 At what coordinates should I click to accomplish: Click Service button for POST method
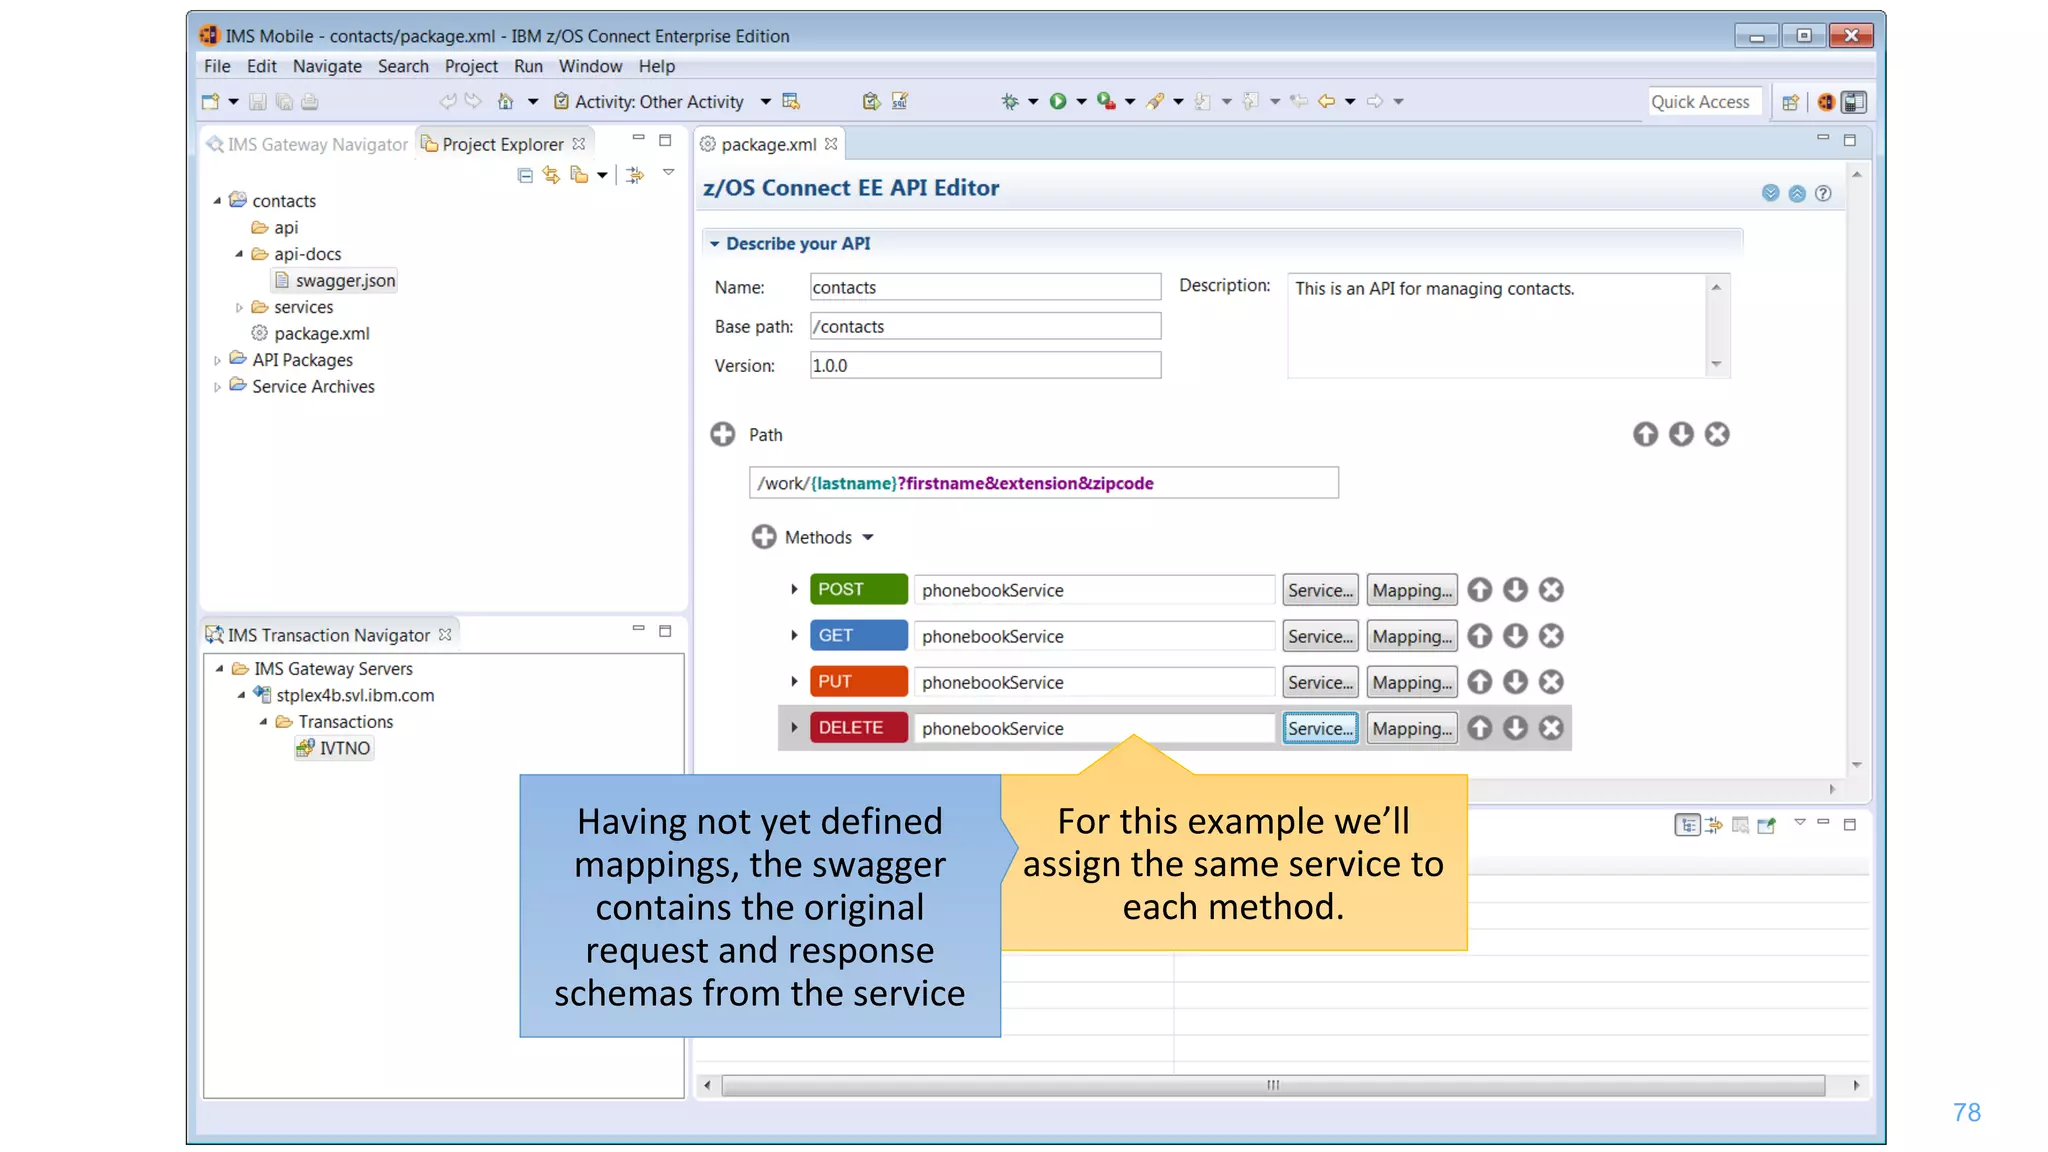(1320, 590)
